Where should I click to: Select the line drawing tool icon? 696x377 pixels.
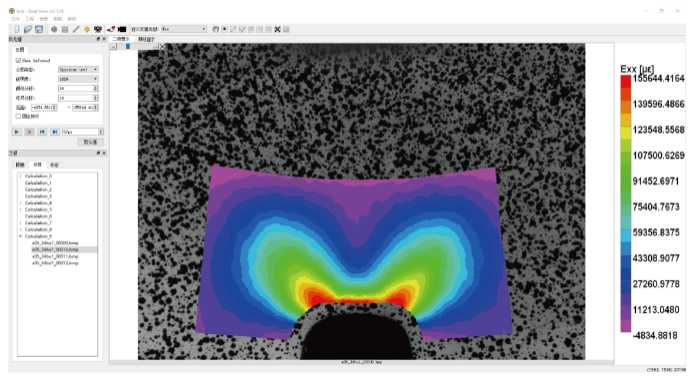click(x=76, y=29)
